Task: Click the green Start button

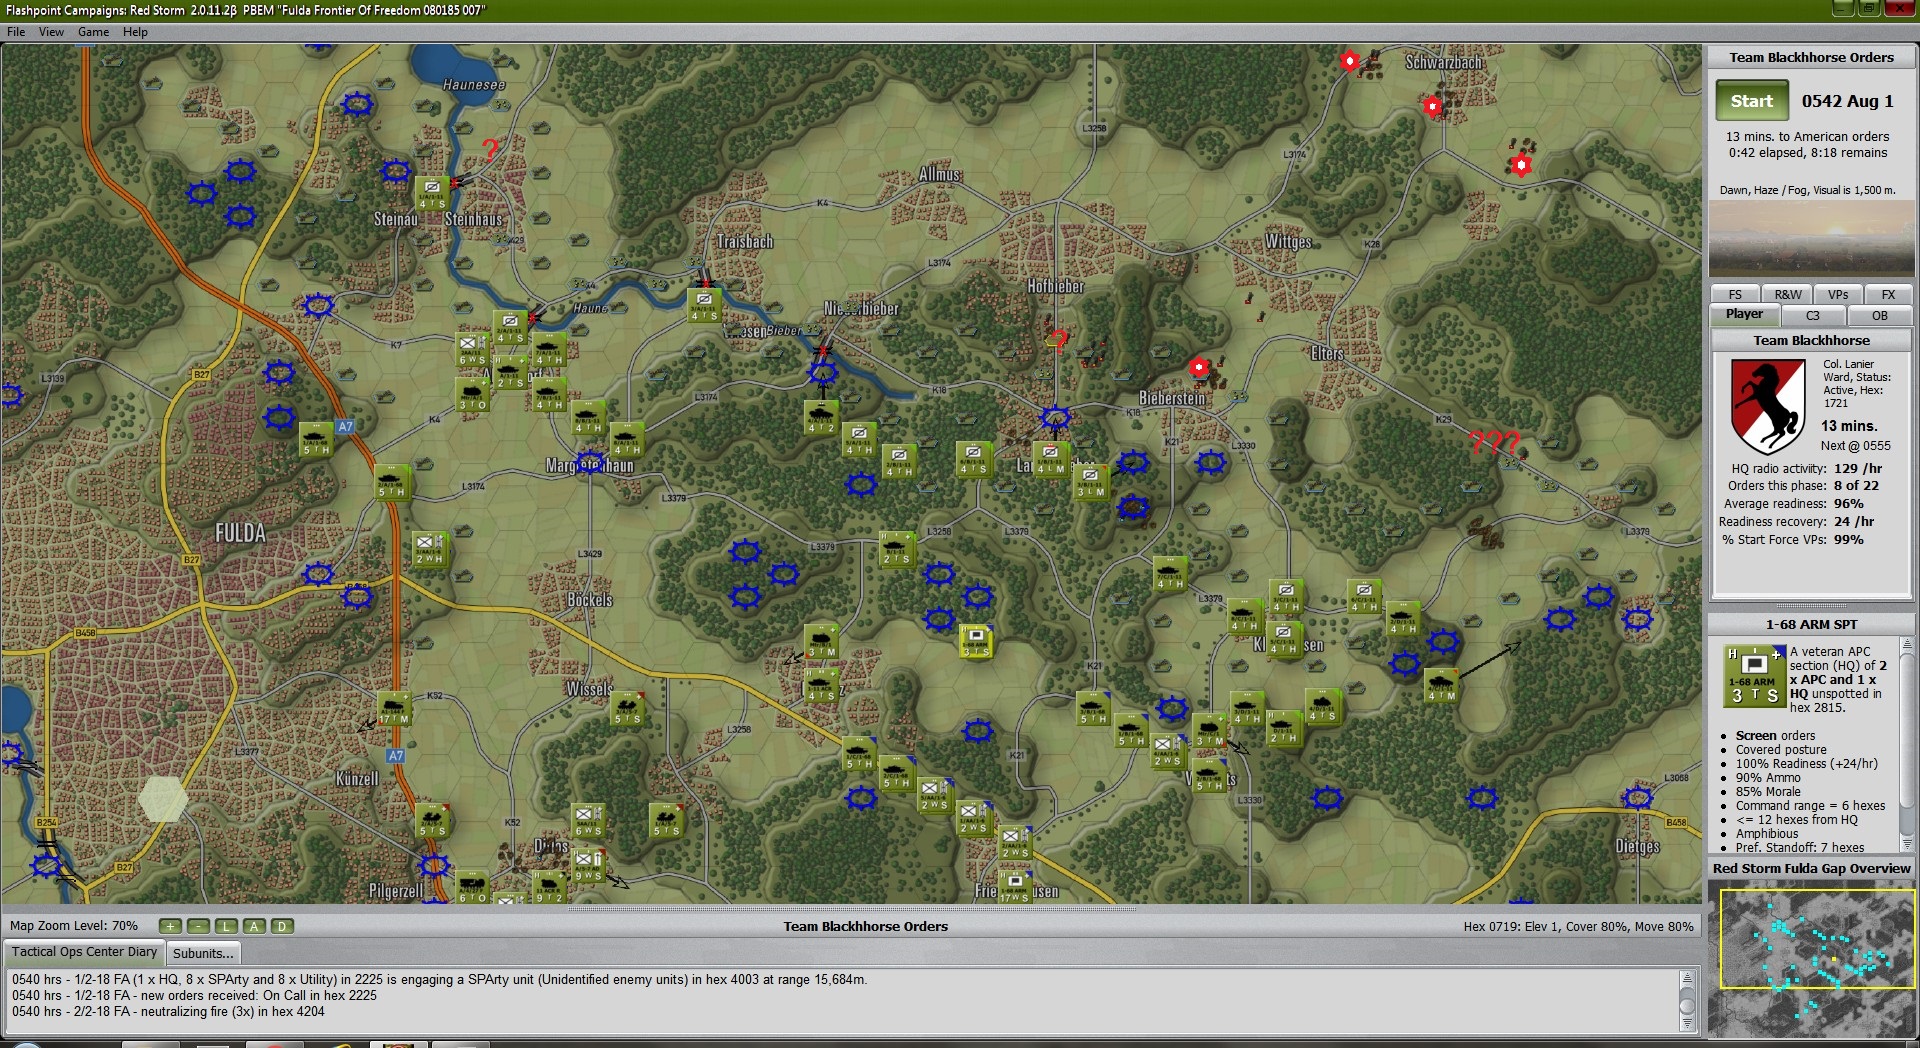Action: coord(1752,101)
